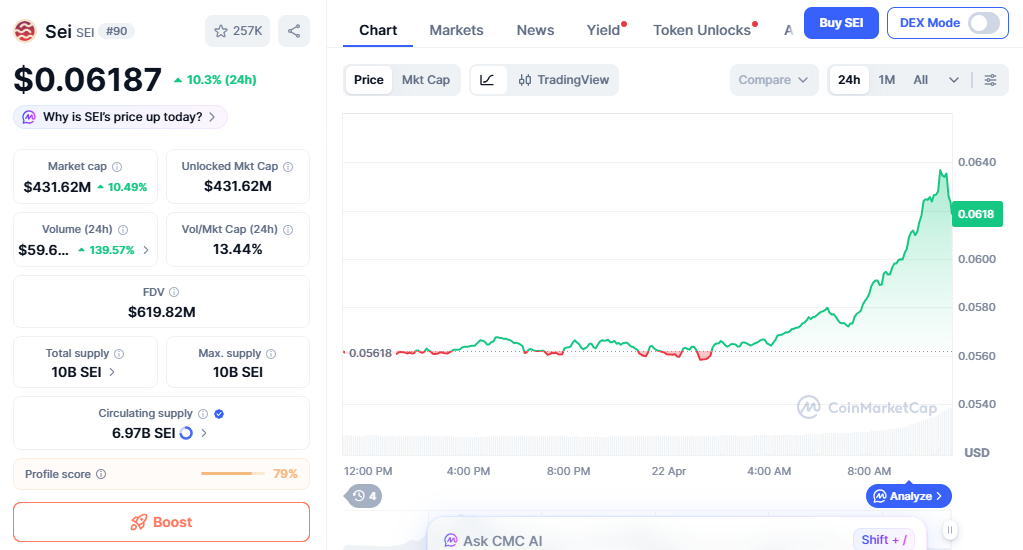
Task: Select the Mkt Cap chart view
Action: tap(426, 80)
